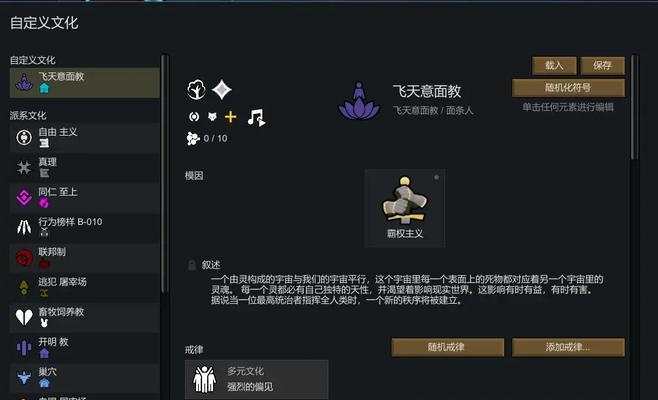
Task: Click the 载入 load button
Action: click(x=554, y=65)
